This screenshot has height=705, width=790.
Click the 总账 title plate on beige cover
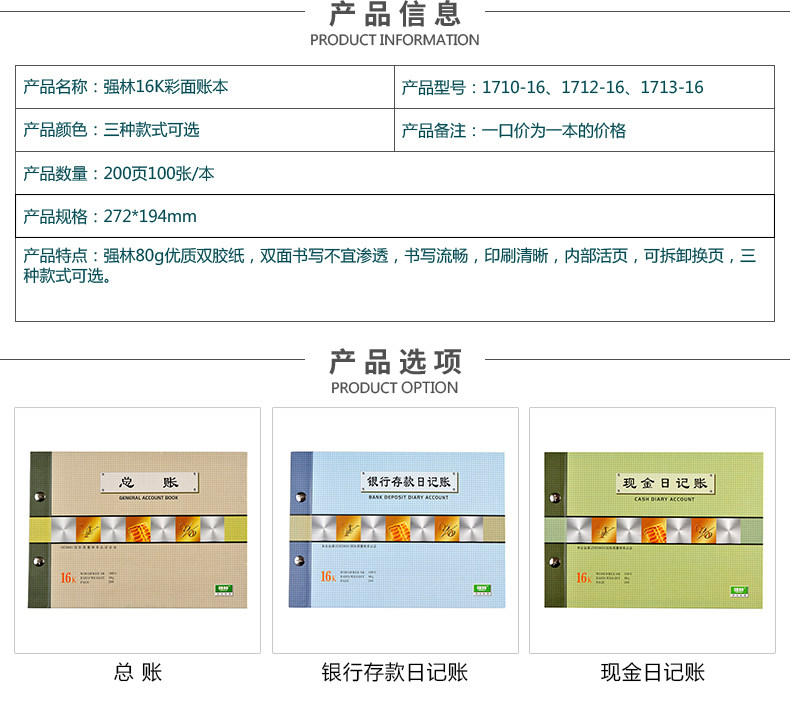149,482
